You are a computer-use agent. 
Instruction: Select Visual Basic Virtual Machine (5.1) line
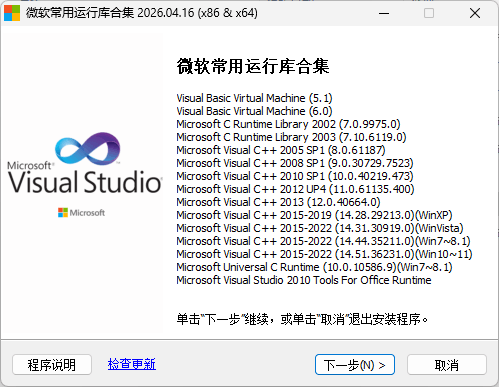coord(254,98)
